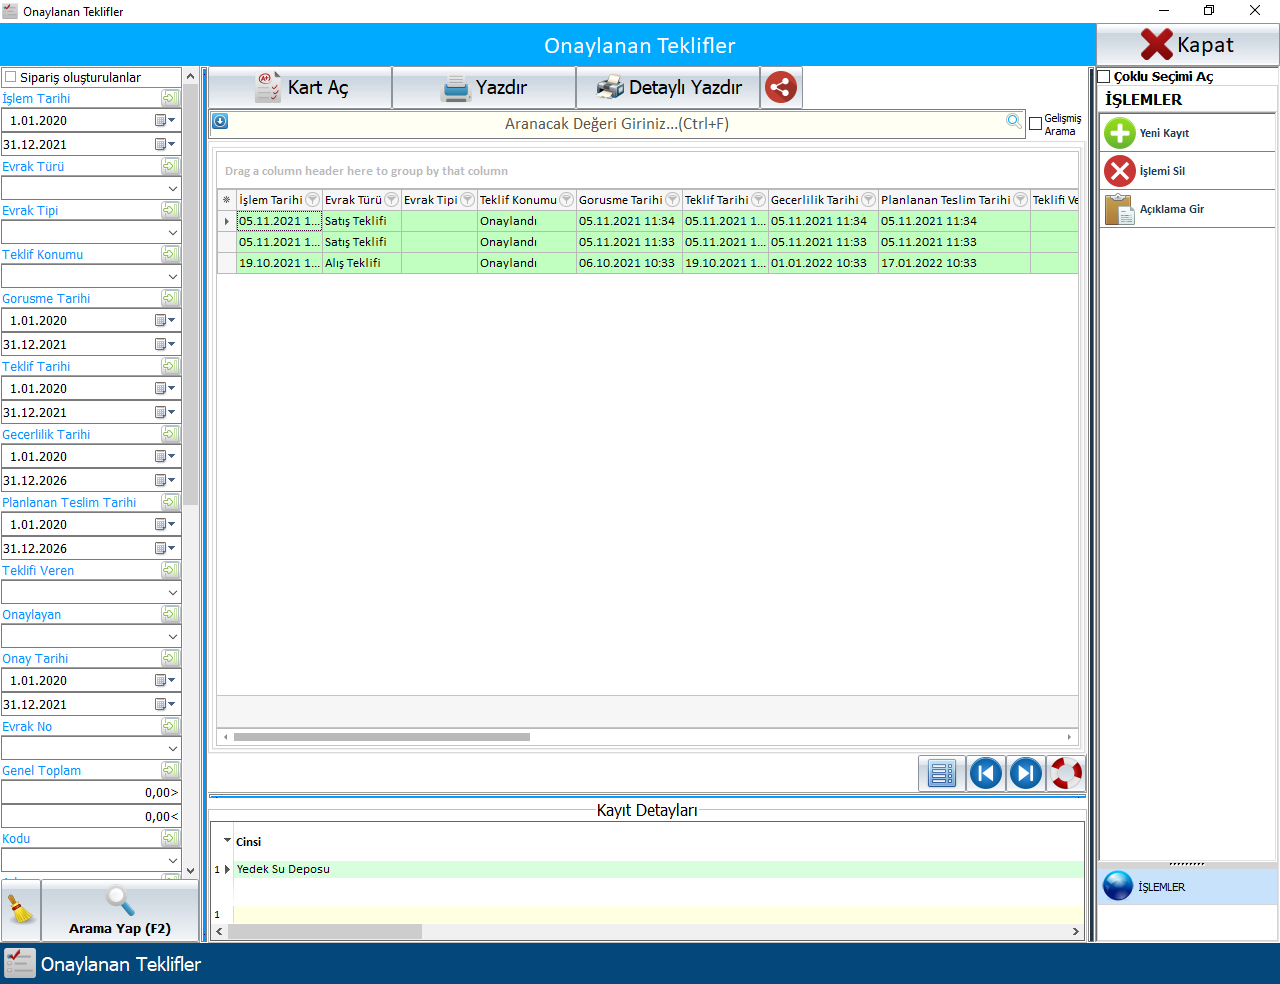This screenshot has height=984, width=1280.
Task: Click the blue down-arrow icon beside search field
Action: click(220, 122)
